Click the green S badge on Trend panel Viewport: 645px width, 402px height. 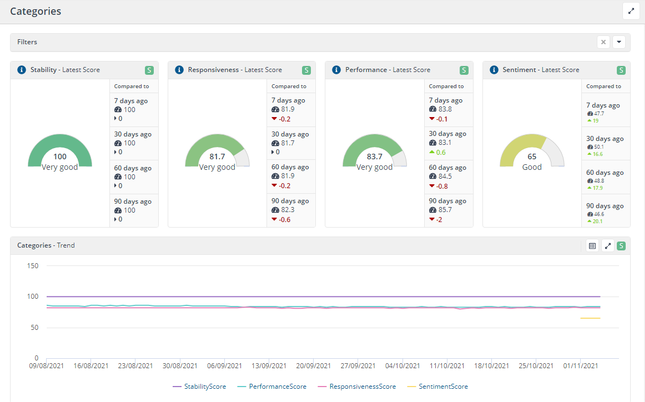pyautogui.click(x=621, y=245)
